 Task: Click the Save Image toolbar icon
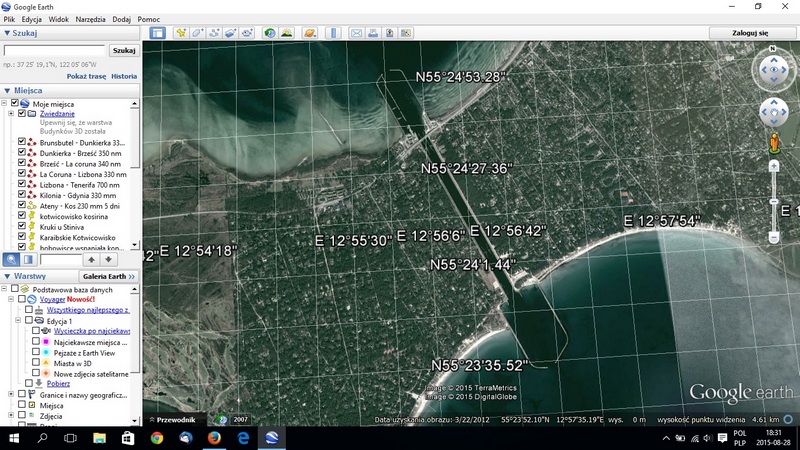[389, 33]
